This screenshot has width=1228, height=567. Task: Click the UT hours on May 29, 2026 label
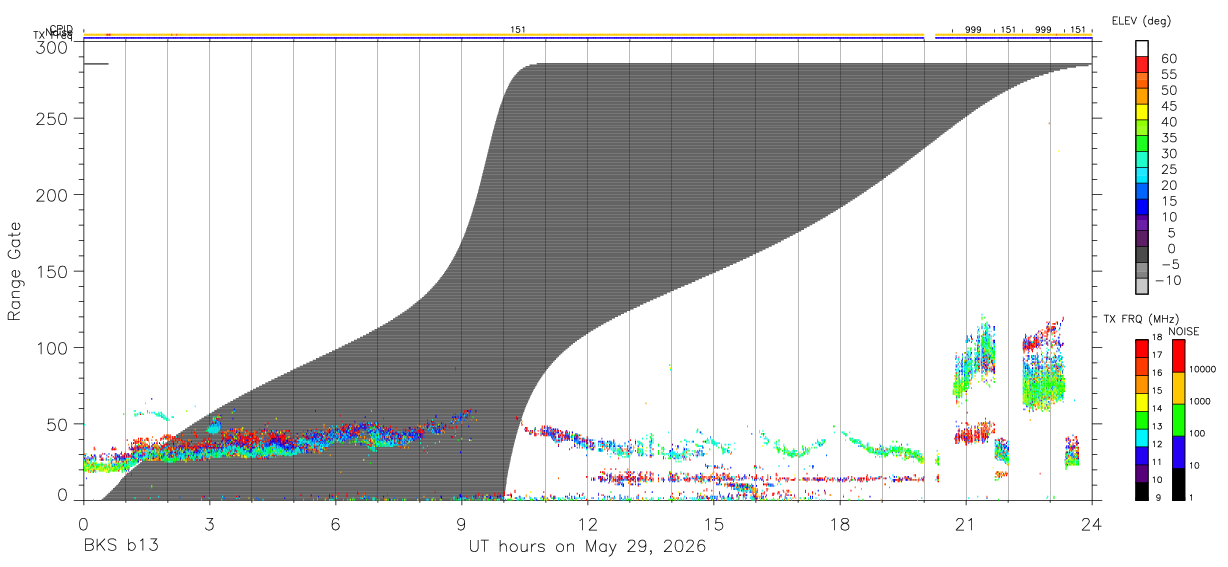click(587, 547)
